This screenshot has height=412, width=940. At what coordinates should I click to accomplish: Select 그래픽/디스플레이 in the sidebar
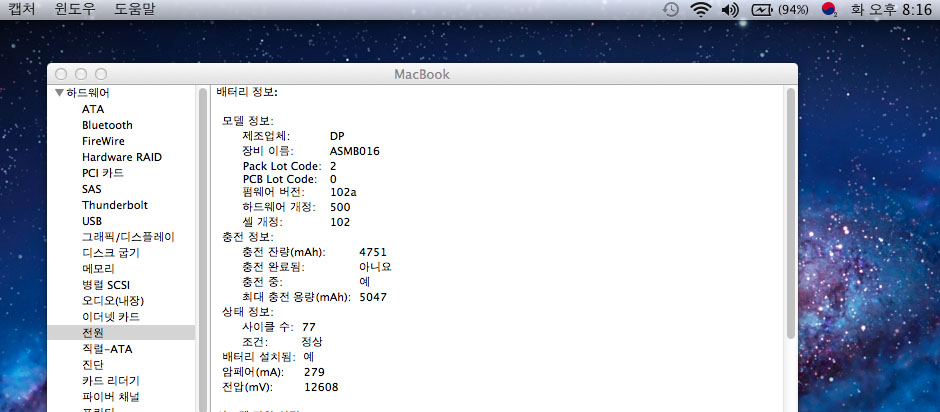128,237
